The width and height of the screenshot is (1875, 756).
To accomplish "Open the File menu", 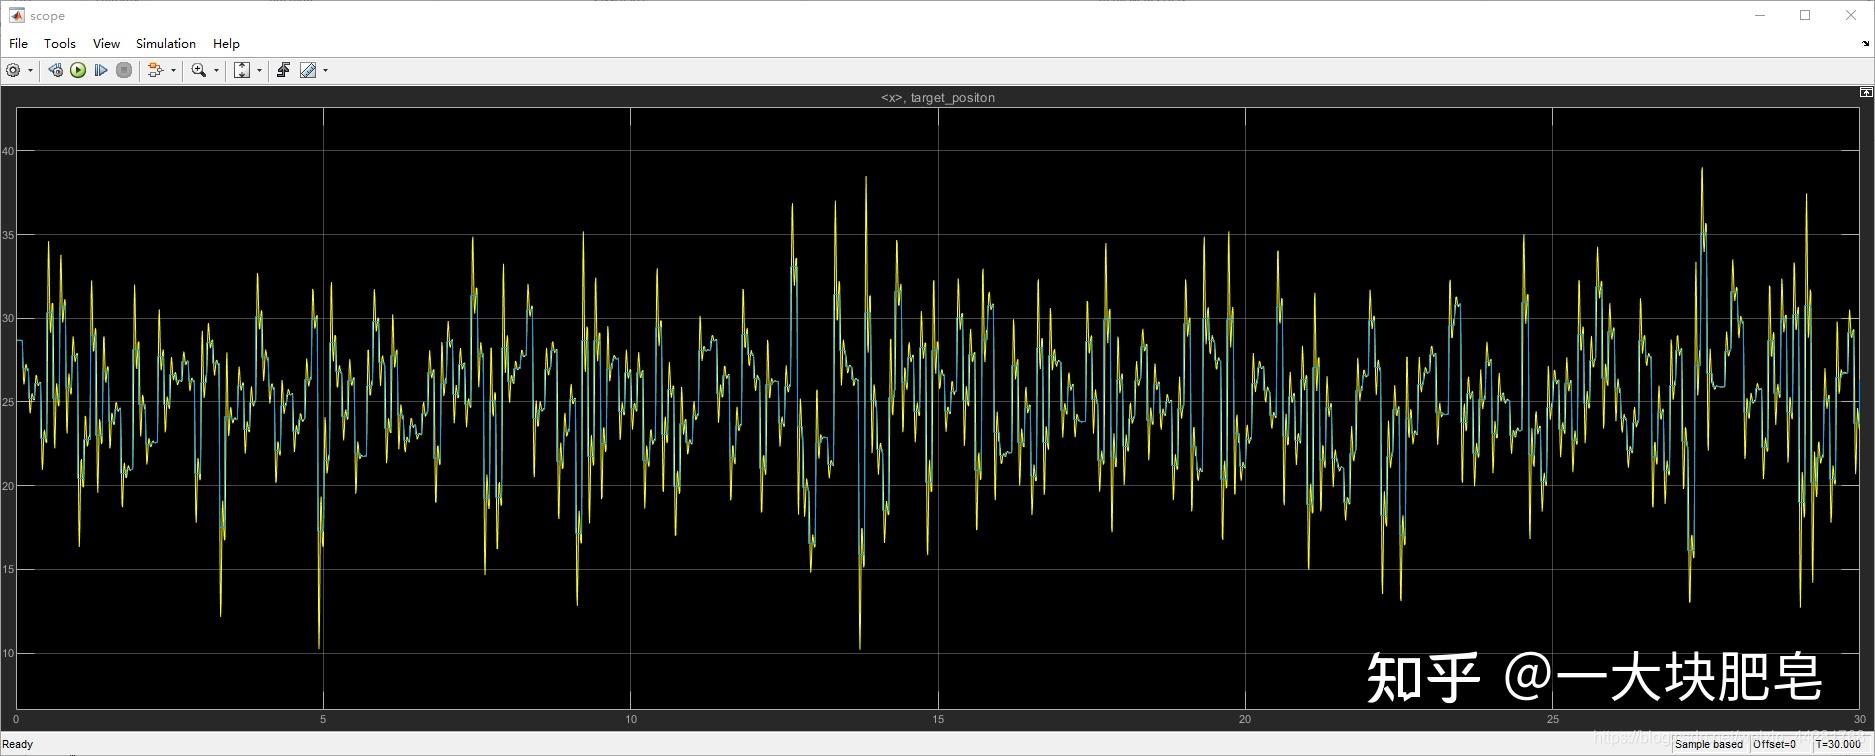I will pos(18,43).
